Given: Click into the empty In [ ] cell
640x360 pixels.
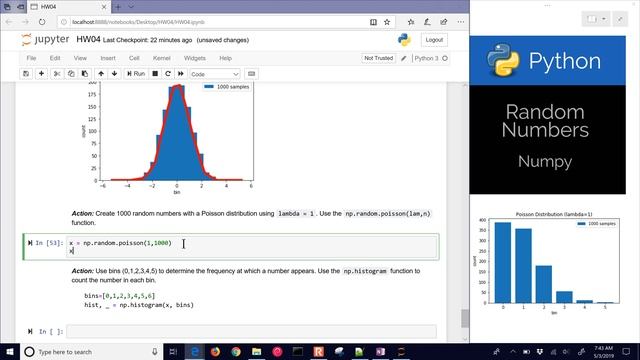Looking at the screenshot, I should [x=251, y=331].
